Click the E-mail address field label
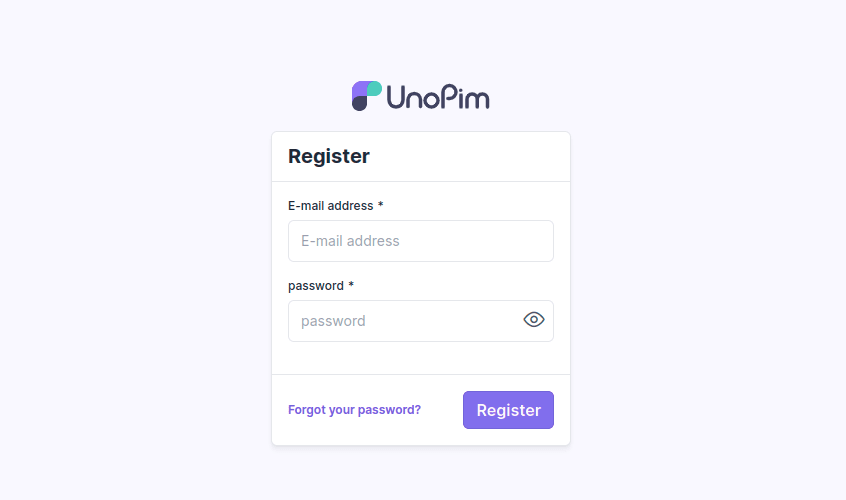This screenshot has height=500, width=846. [x=331, y=206]
